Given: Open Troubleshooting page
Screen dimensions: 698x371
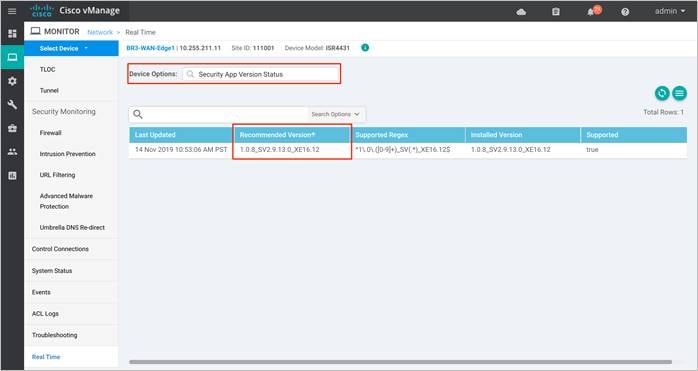Looking at the screenshot, I should (54, 335).
